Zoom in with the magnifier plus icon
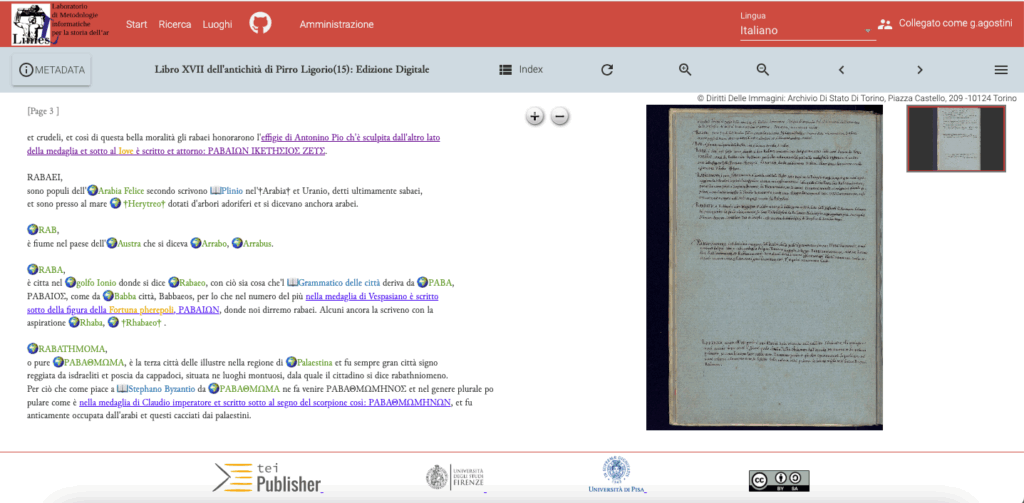The image size is (1024, 503). [685, 70]
